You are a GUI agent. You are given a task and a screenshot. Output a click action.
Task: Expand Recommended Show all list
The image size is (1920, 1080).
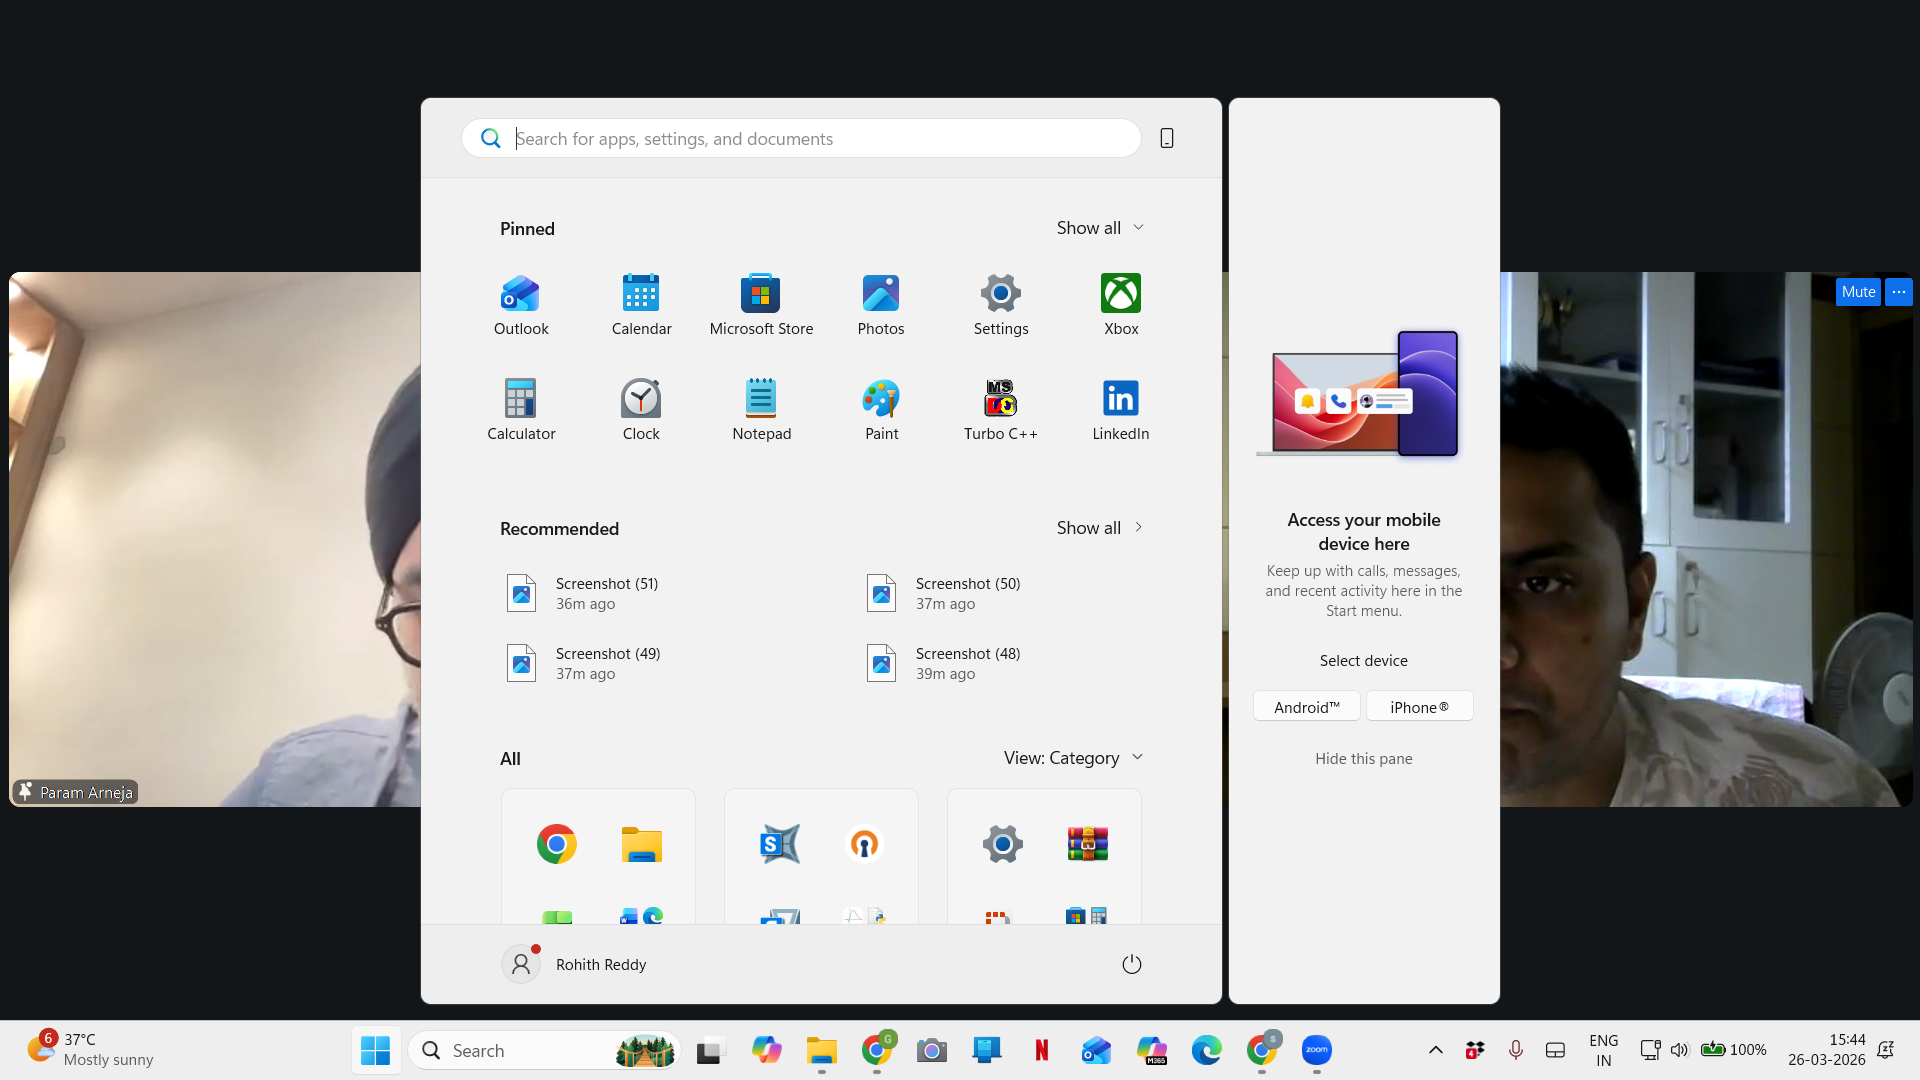coord(1099,528)
